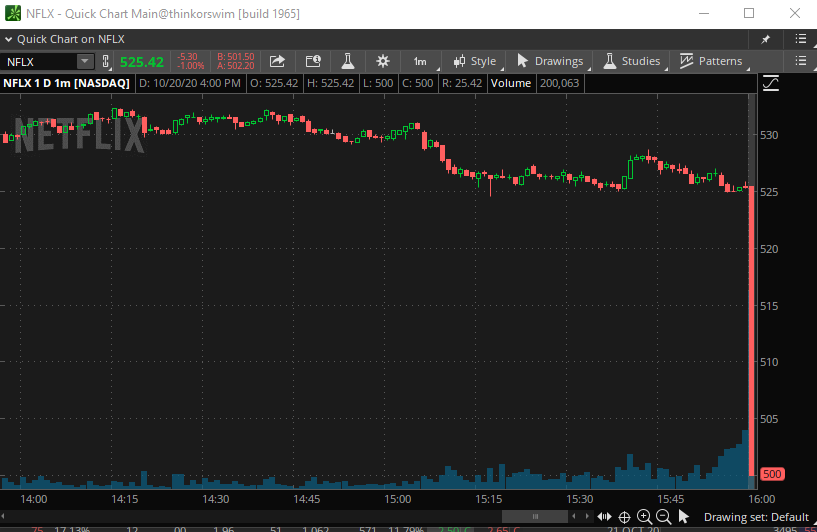
Task: Click the 15:00 time axis label
Action: [x=398, y=499]
